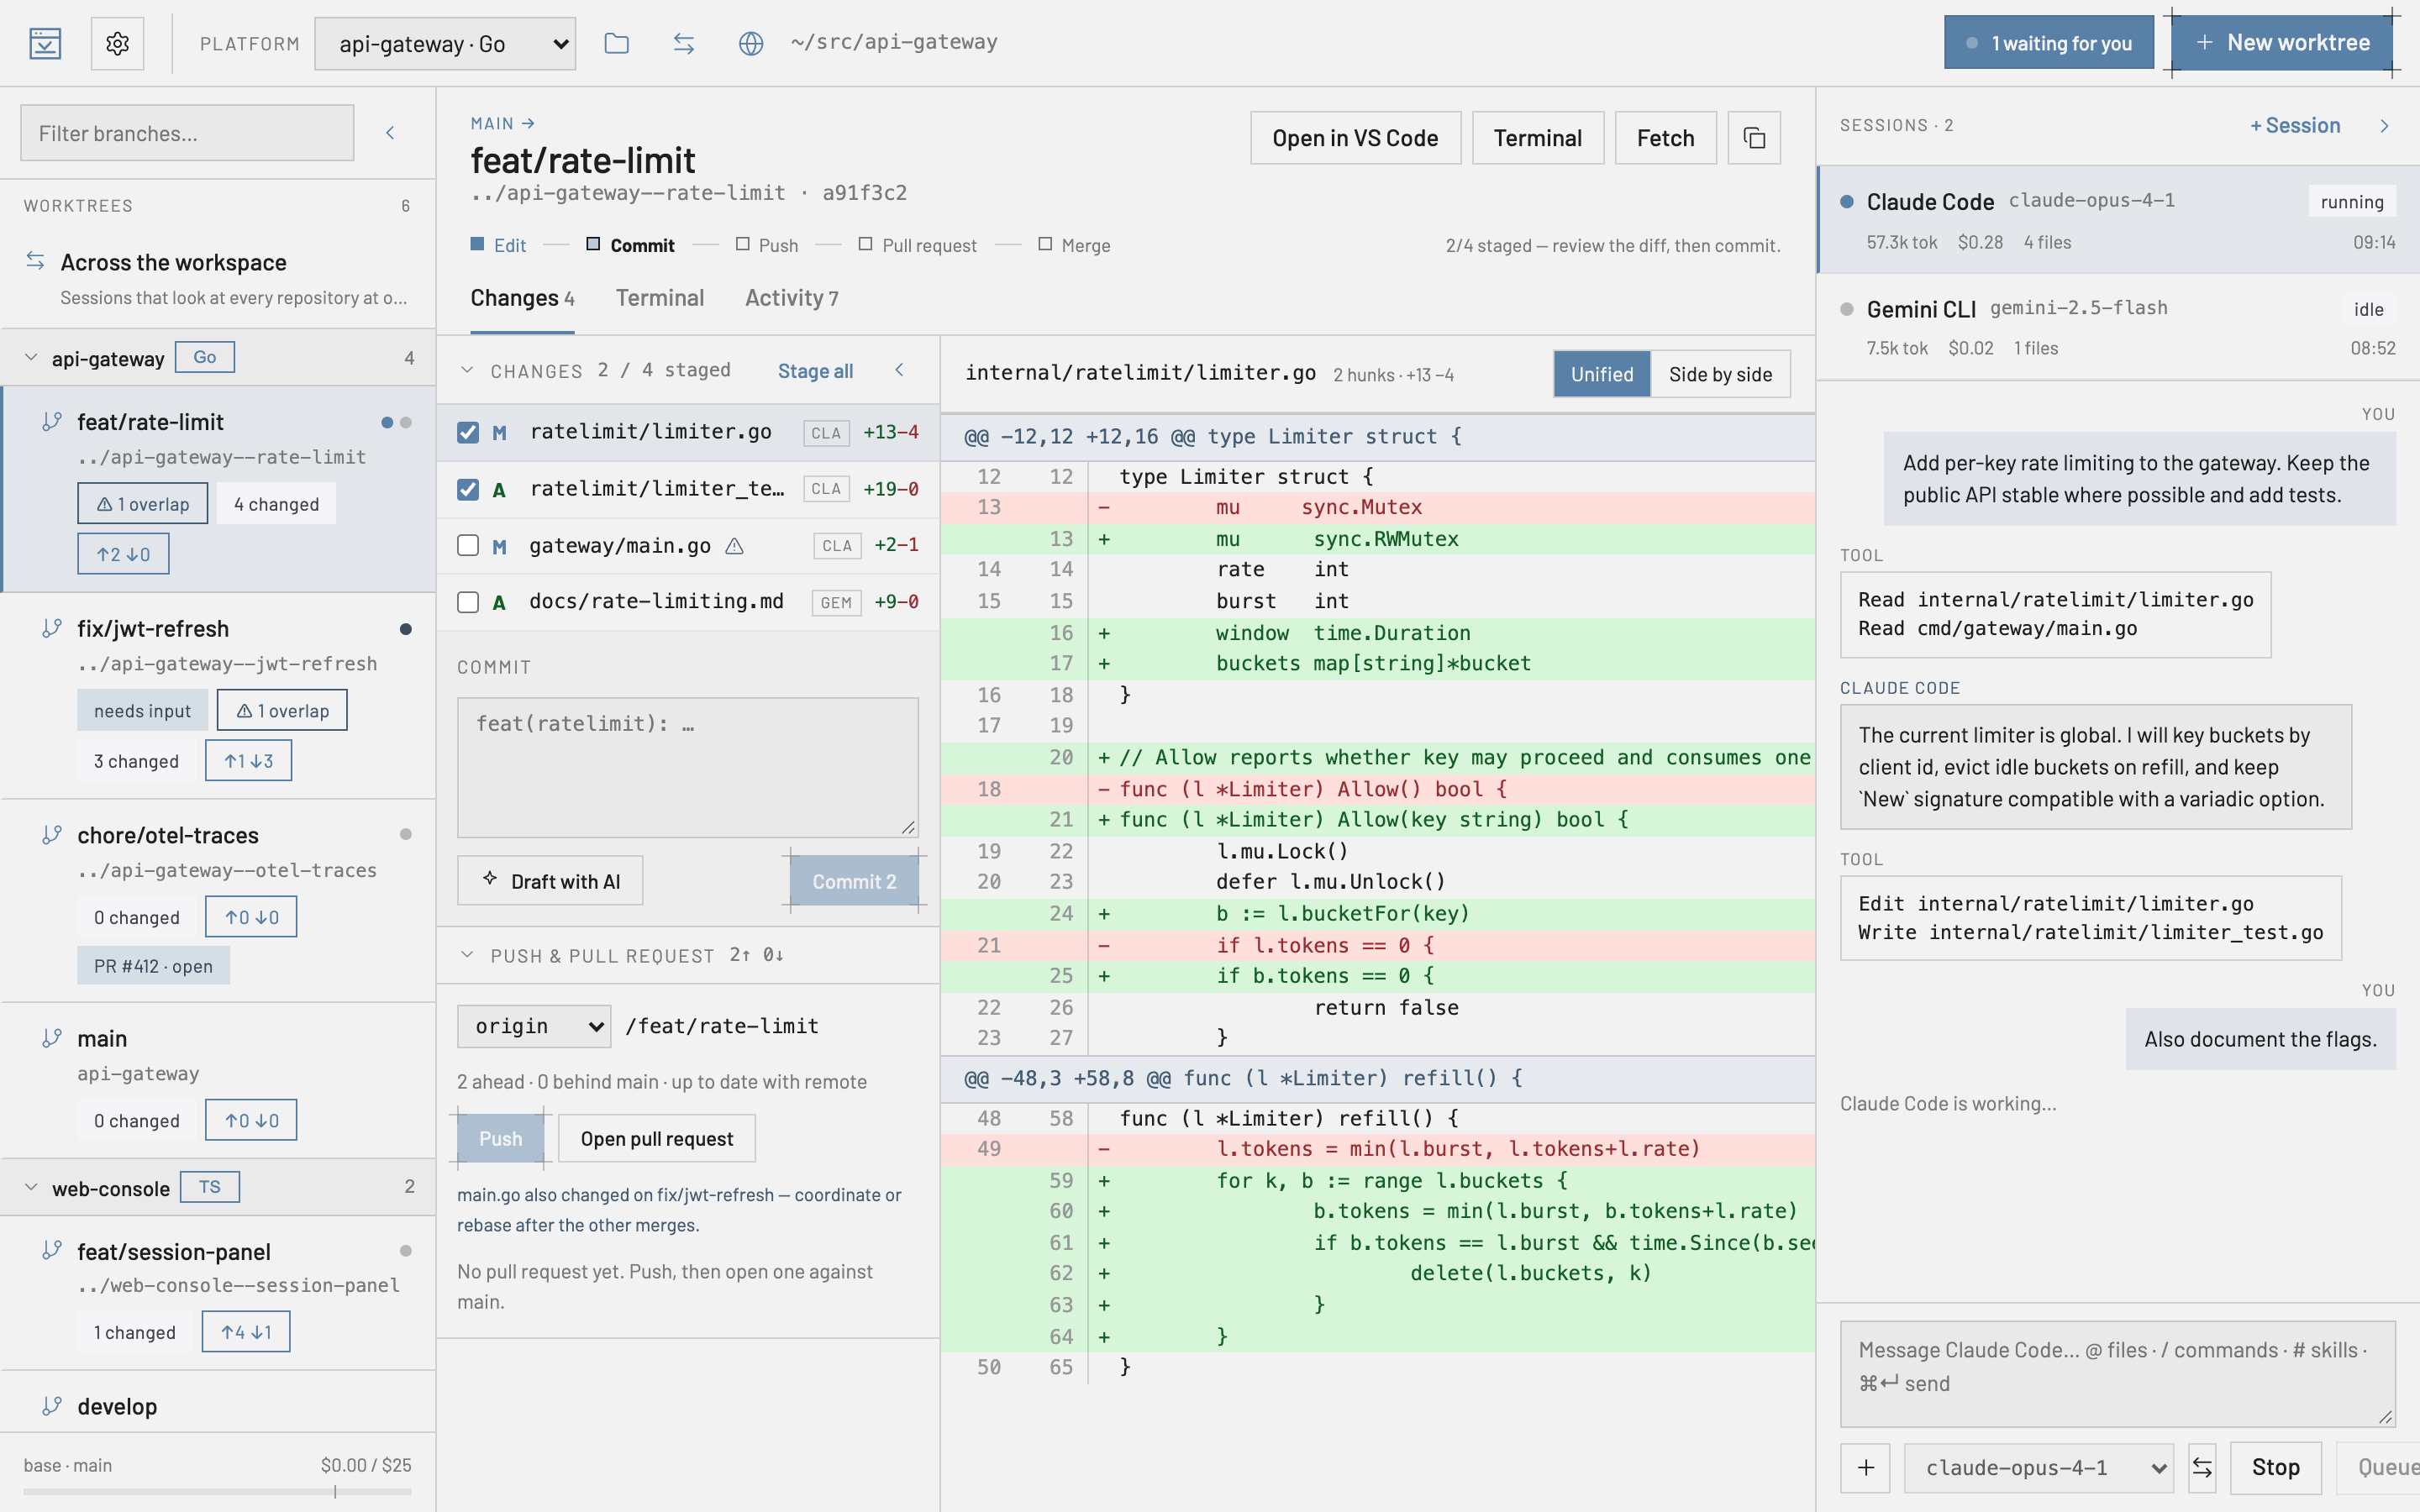
Task: Collapse the web-console repository group
Action: tap(32, 1187)
